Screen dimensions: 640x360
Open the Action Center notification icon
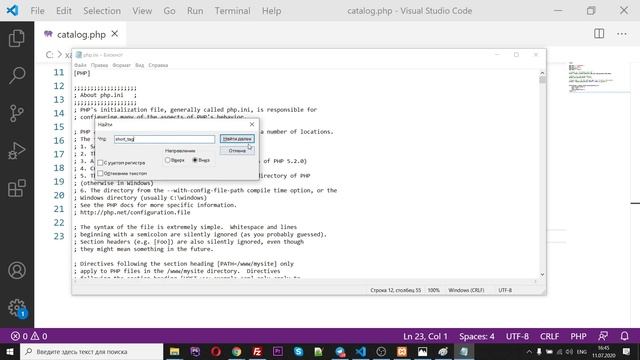(x=627, y=351)
